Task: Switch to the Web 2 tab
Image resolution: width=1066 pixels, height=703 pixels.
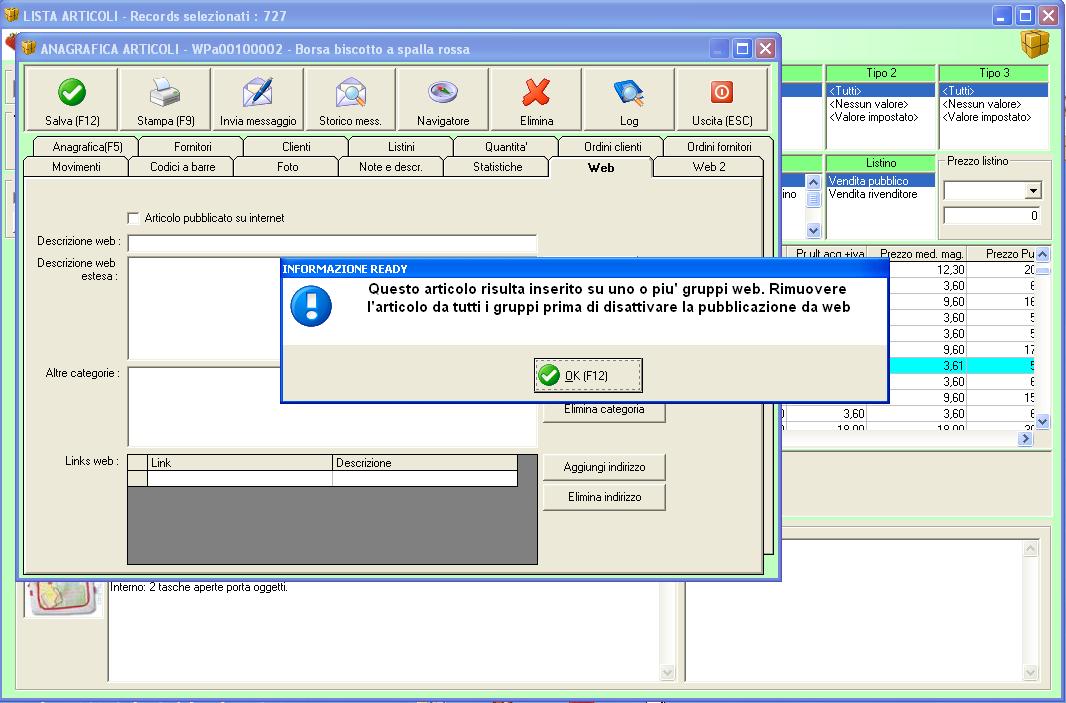Action: pyautogui.click(x=708, y=167)
